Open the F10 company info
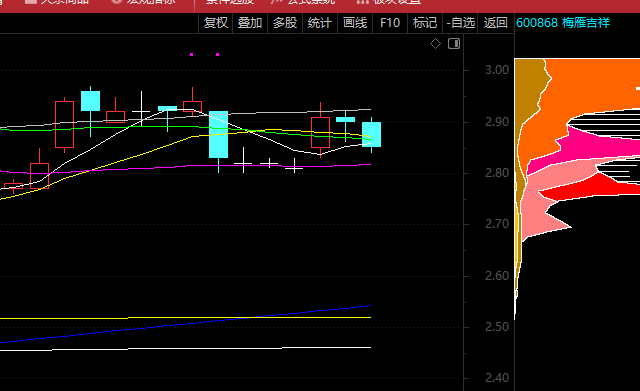The image size is (640, 391). pos(390,23)
